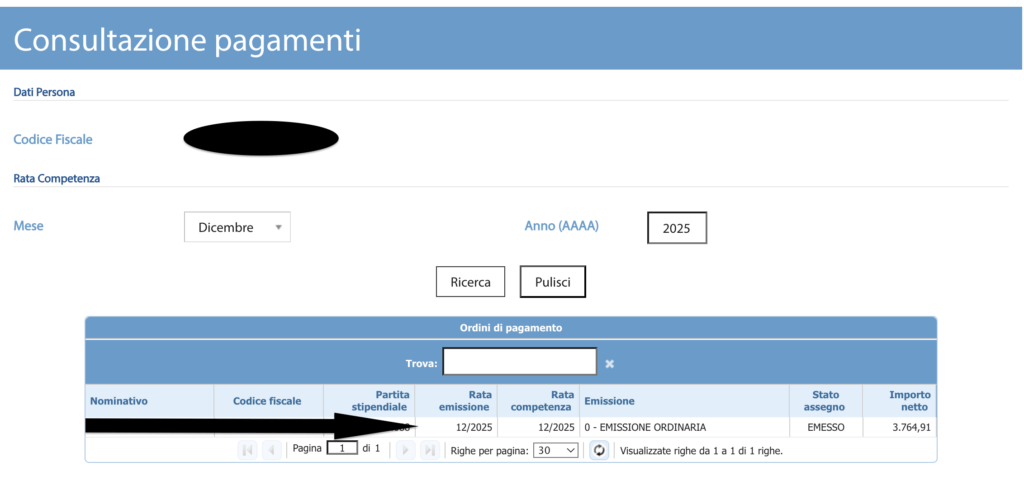Sort by the Stato assegno column header

[824, 400]
